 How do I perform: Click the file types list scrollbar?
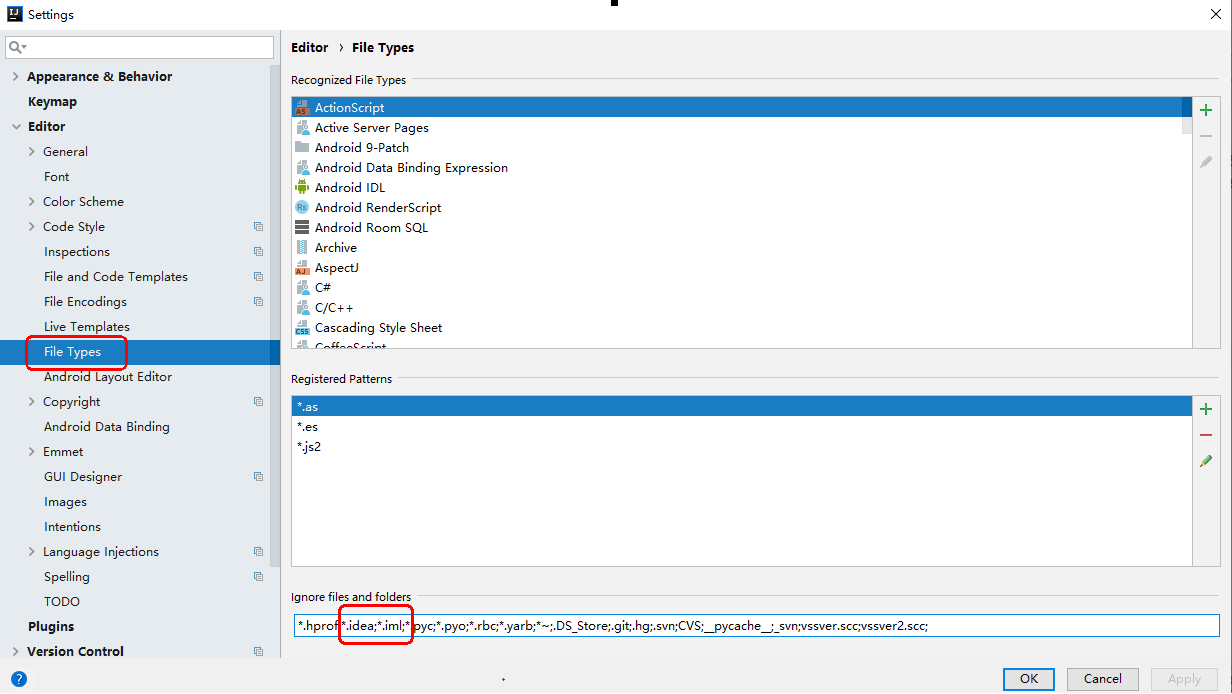click(x=1186, y=115)
